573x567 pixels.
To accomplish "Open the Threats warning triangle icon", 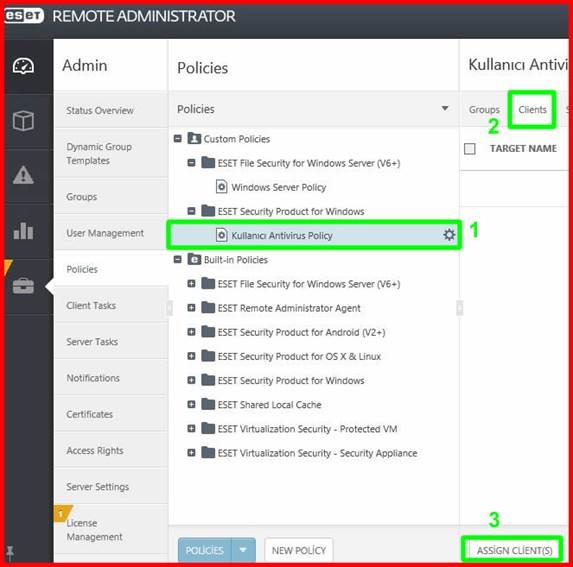I will [x=23, y=175].
